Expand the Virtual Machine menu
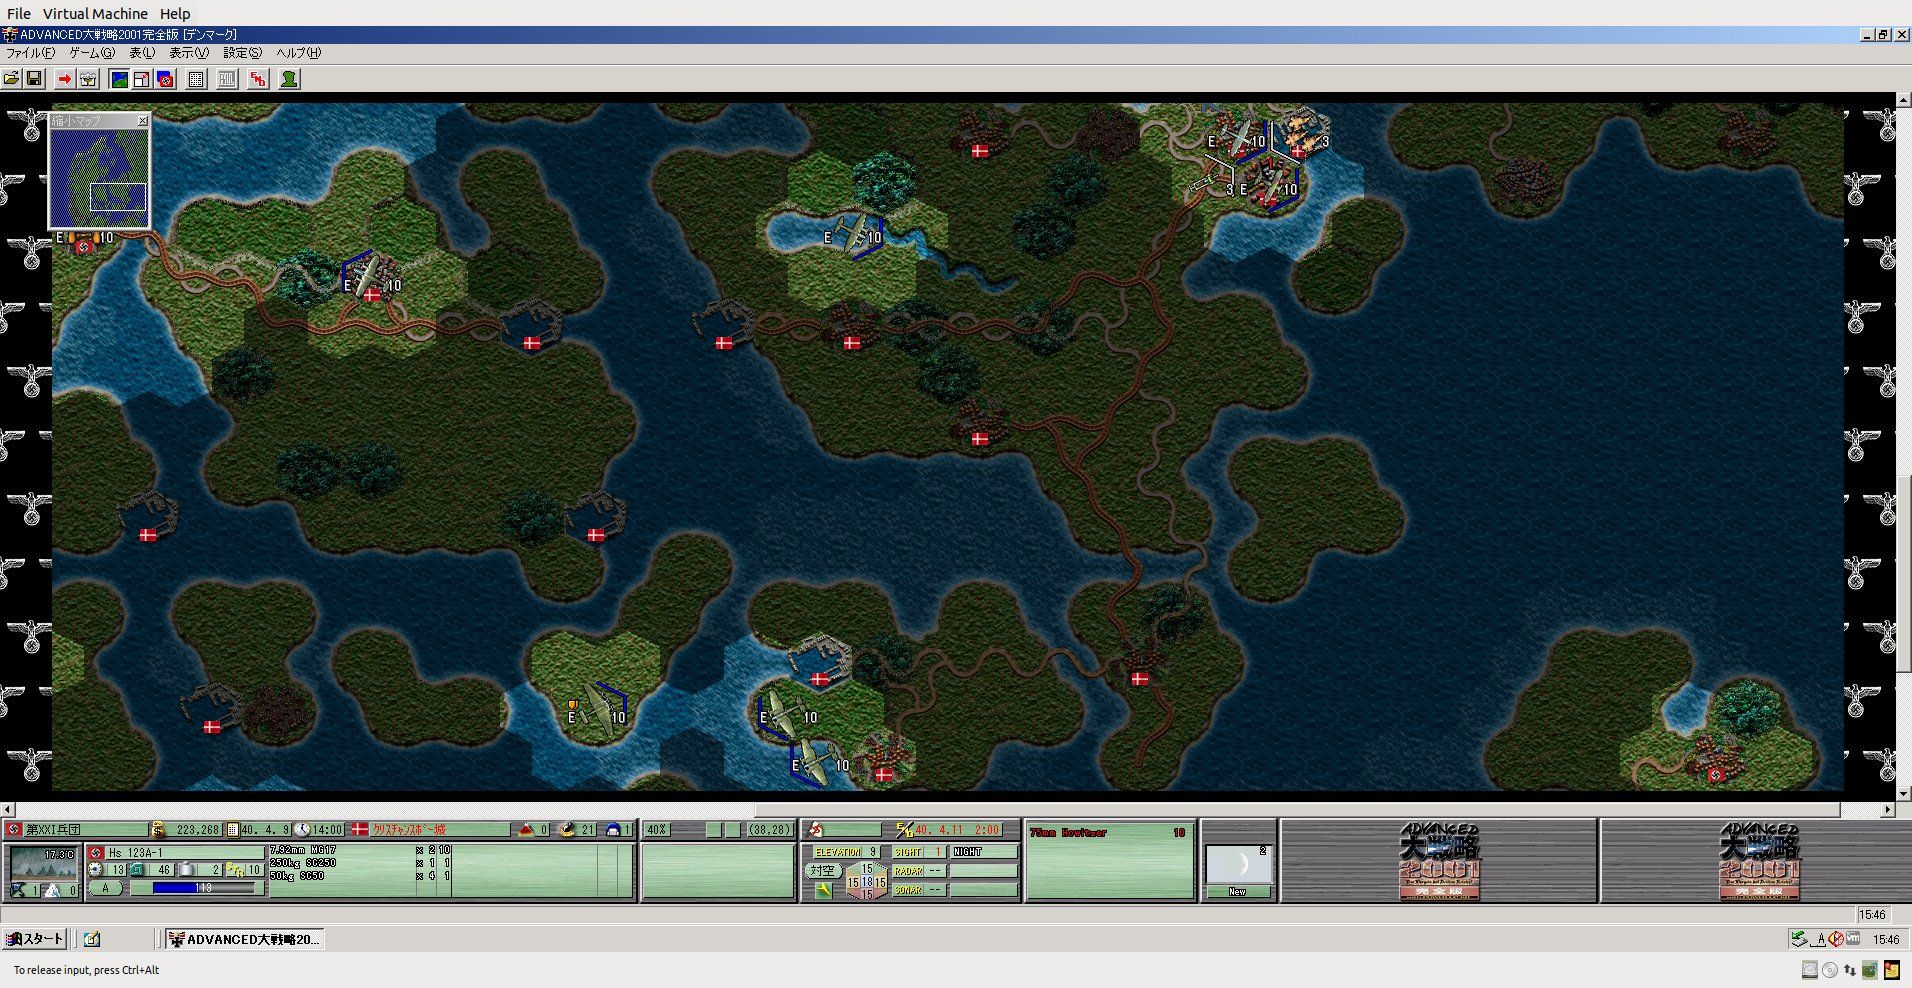 click(x=95, y=14)
